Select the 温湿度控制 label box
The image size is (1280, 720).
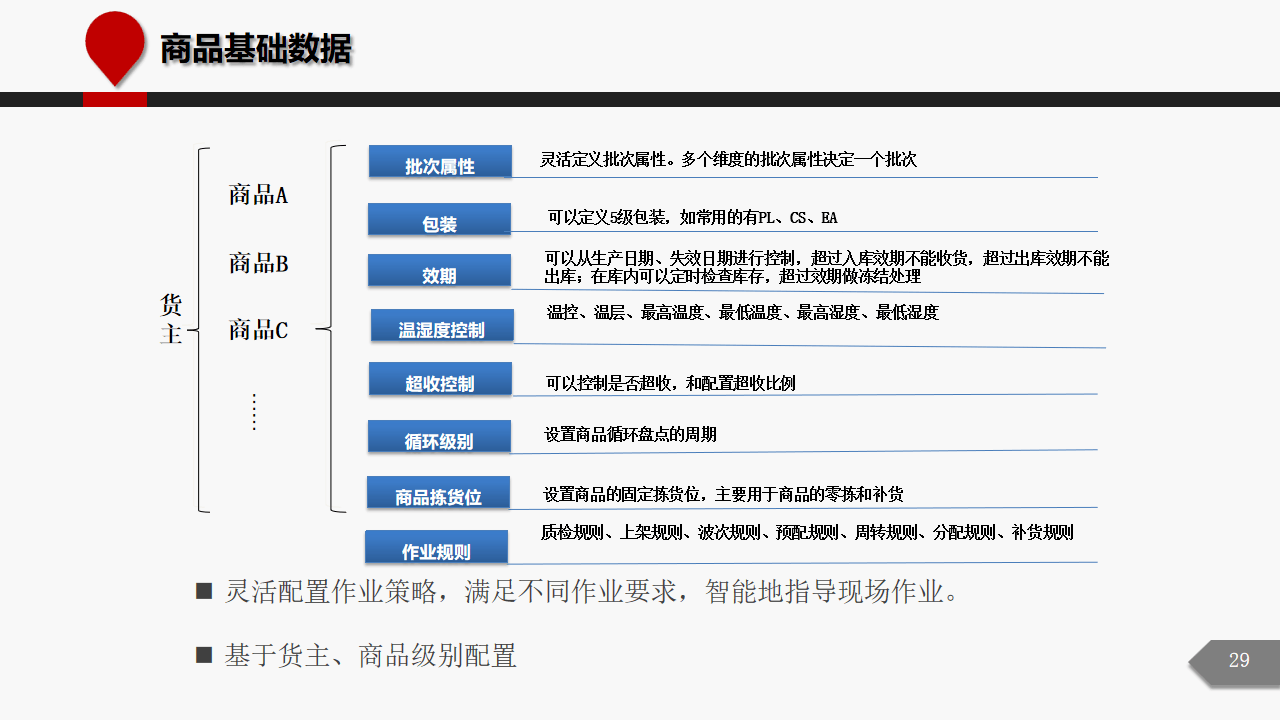(442, 326)
